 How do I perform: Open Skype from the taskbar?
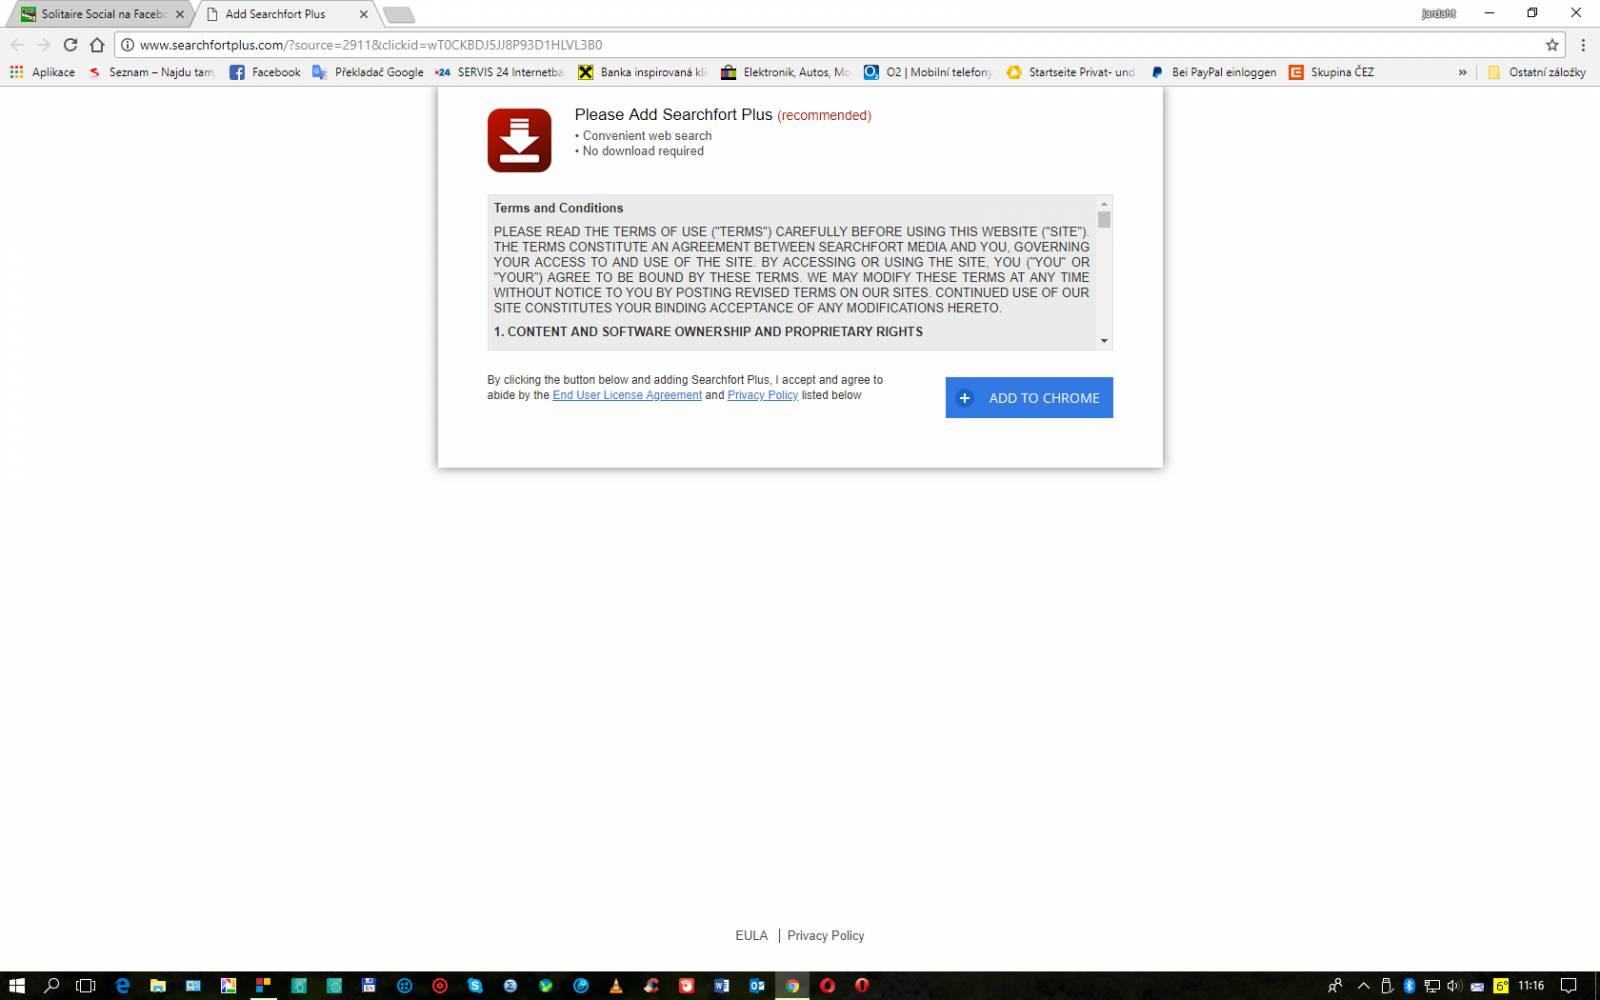pos(475,985)
